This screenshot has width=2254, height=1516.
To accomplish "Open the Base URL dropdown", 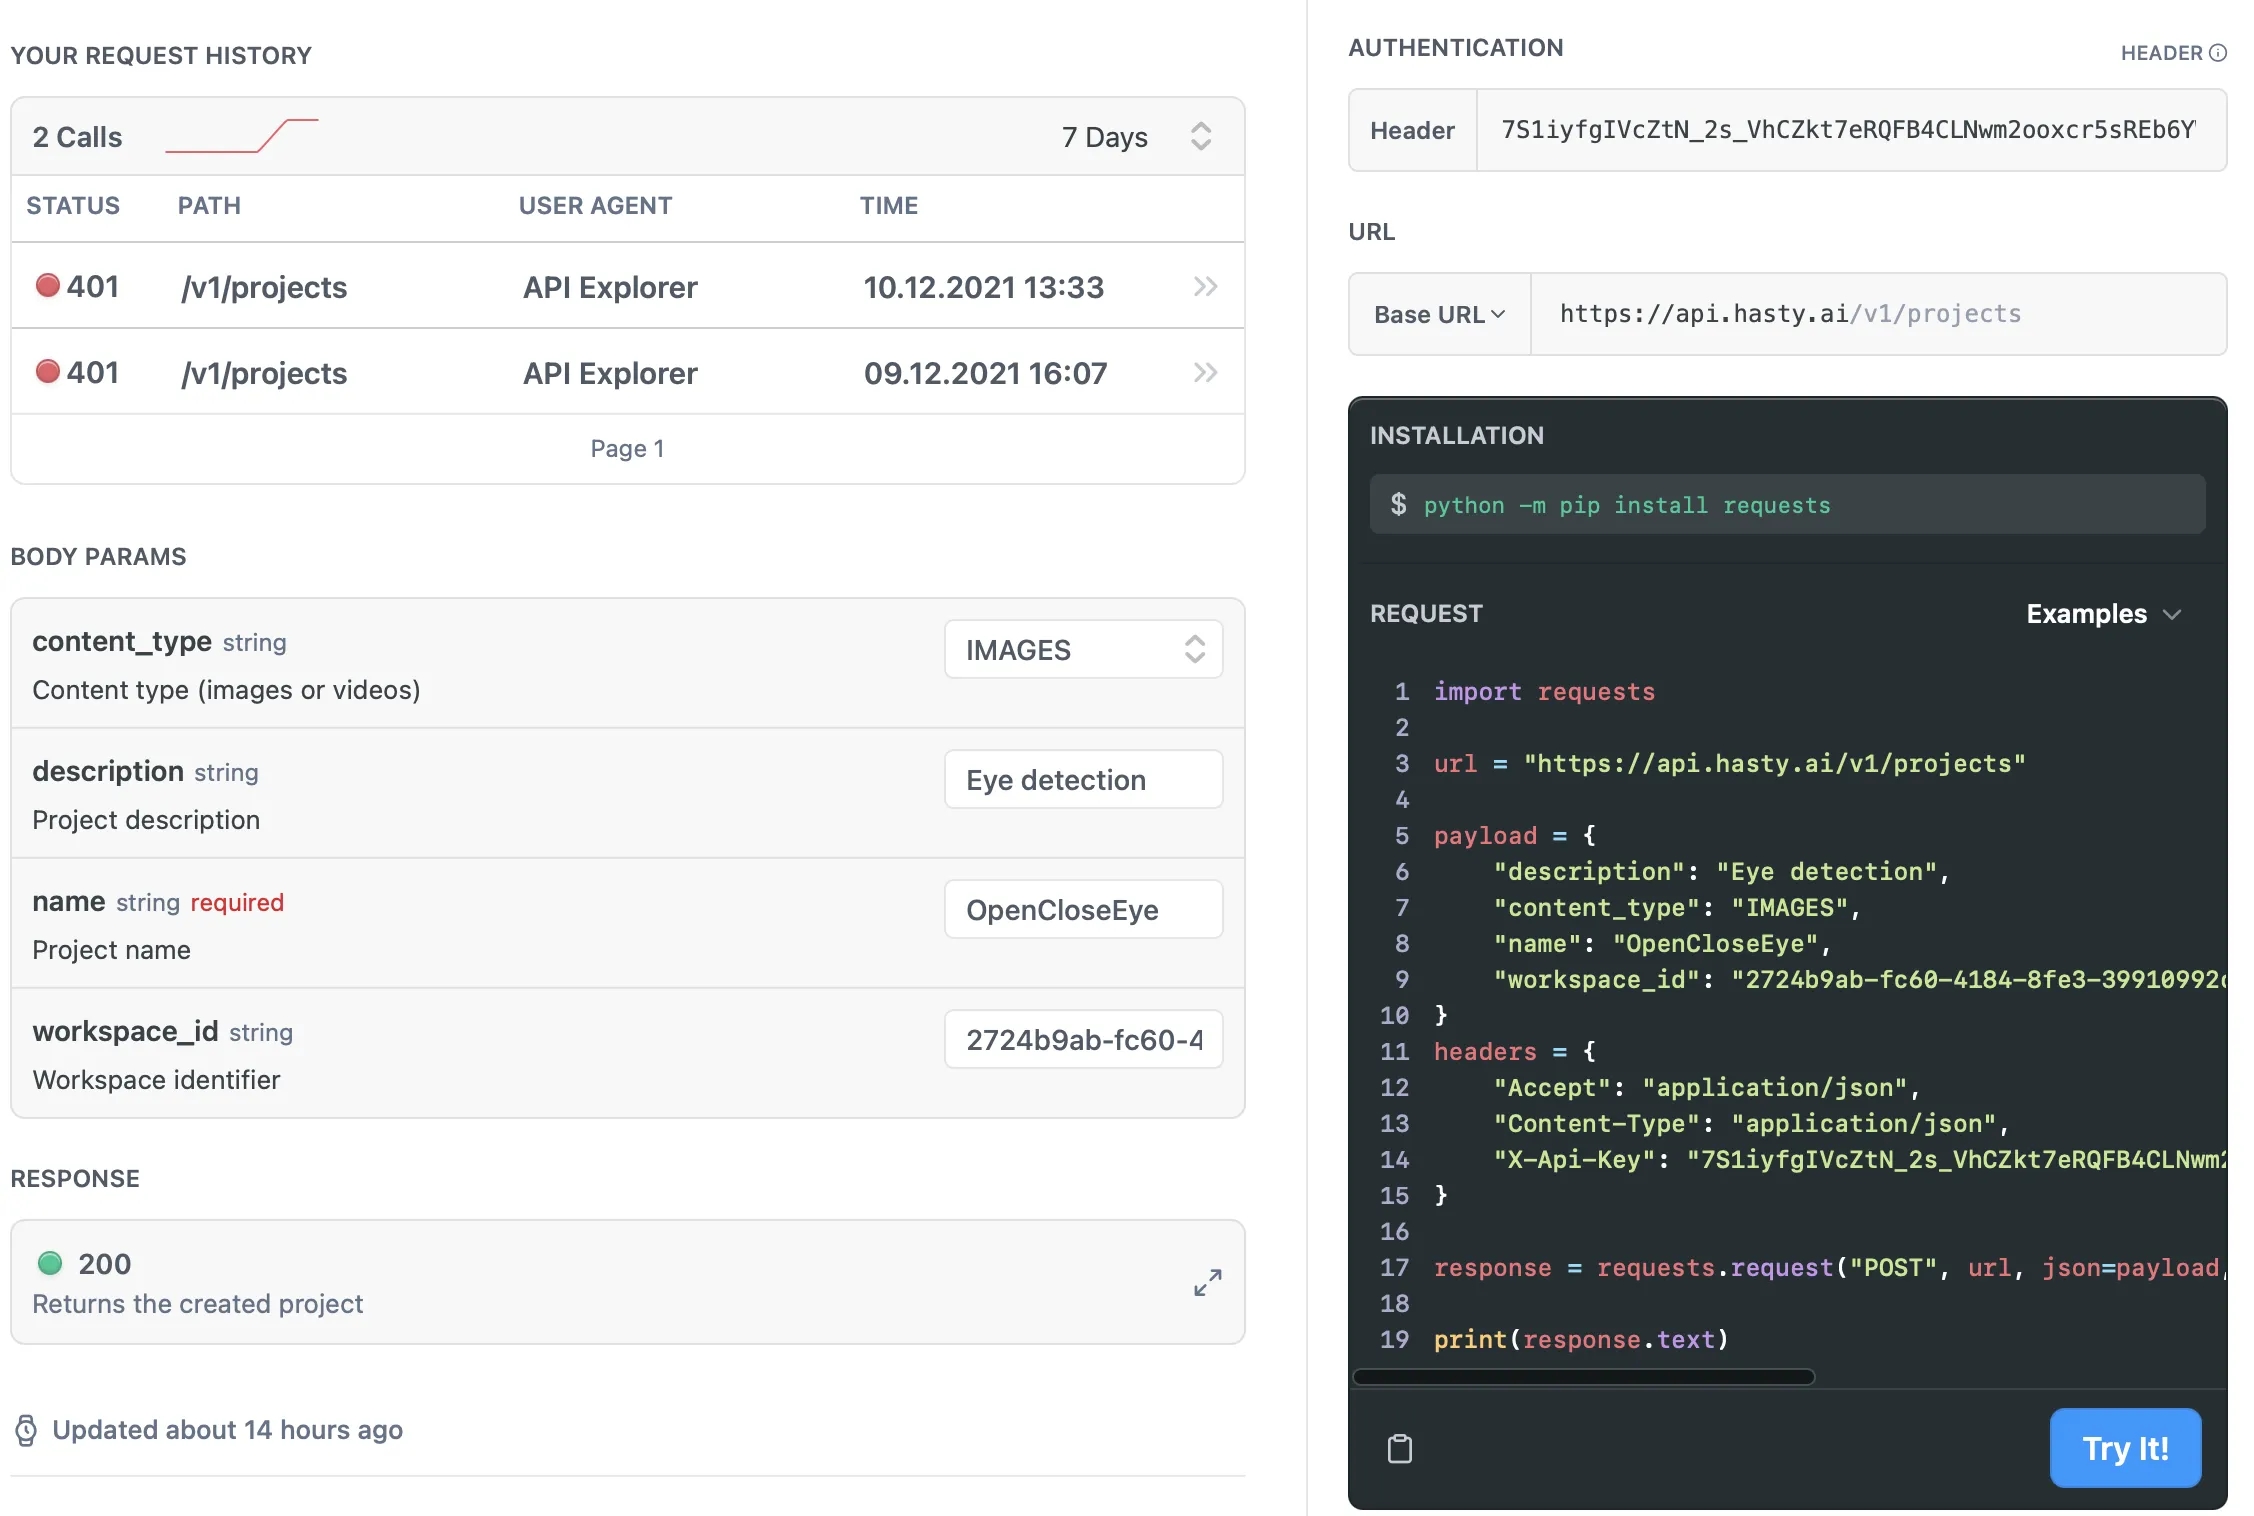I will click(1439, 314).
